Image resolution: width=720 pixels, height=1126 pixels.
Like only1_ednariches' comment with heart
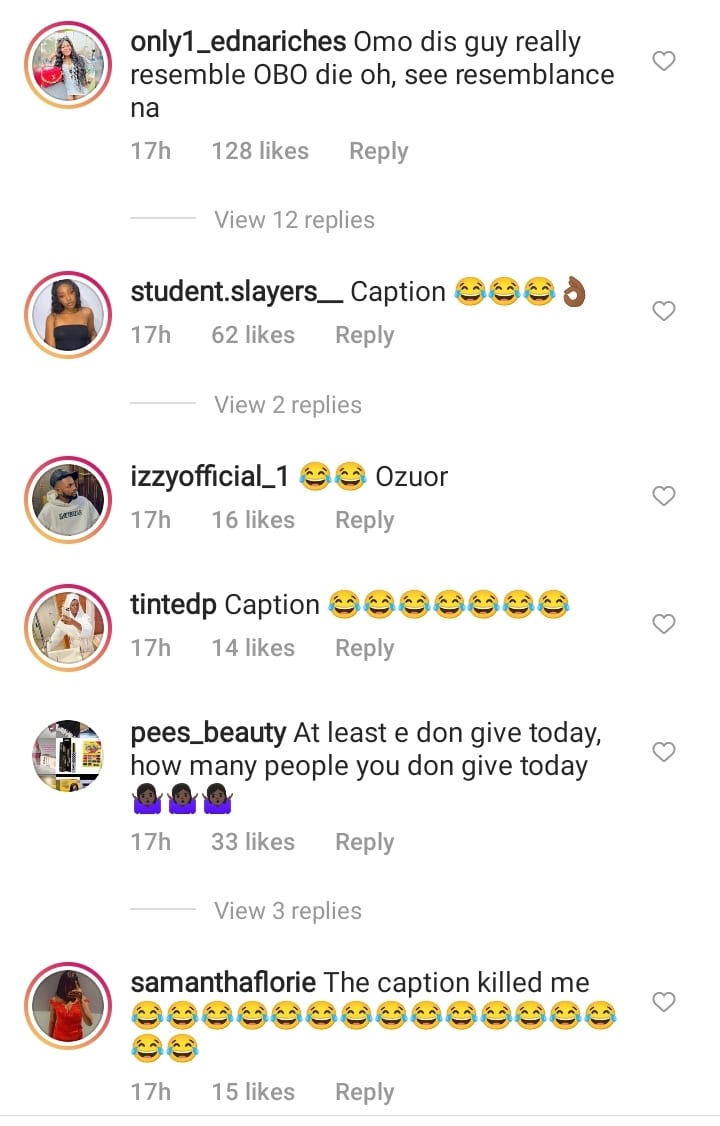664,62
